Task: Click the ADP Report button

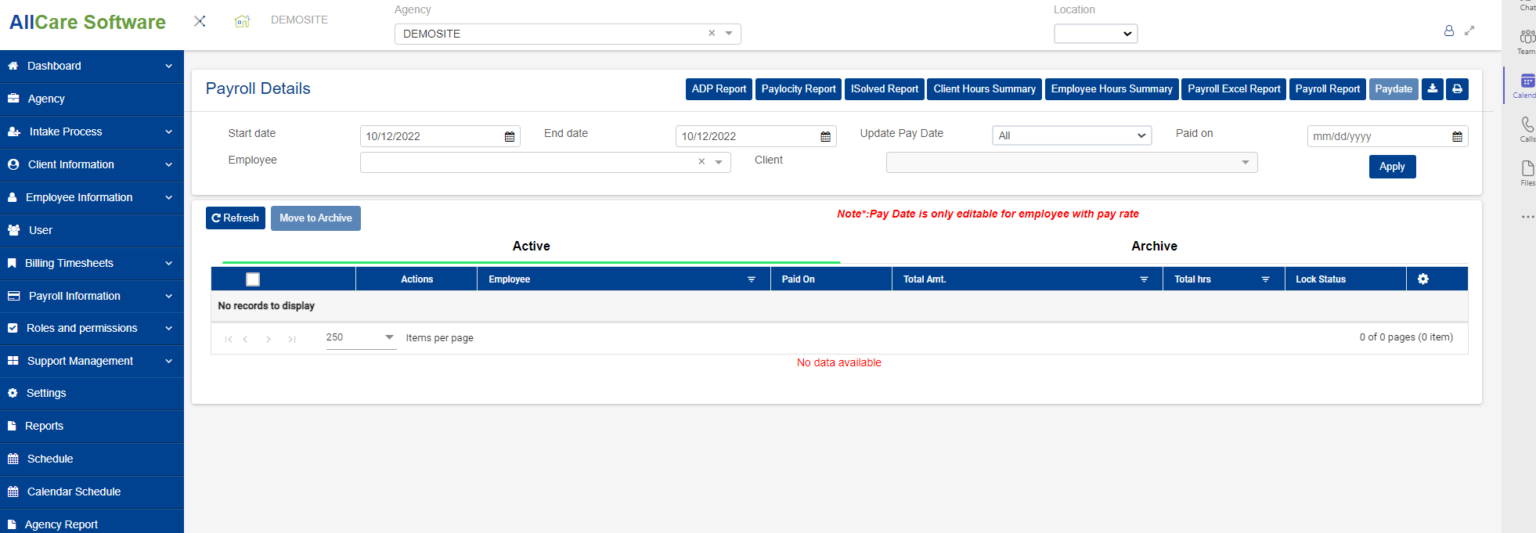Action: pyautogui.click(x=719, y=89)
